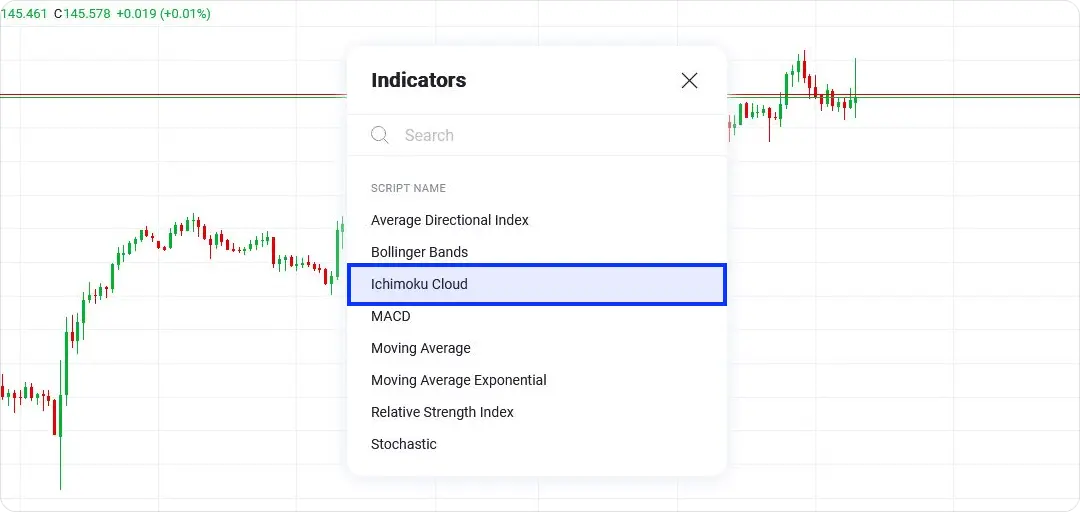Click the SCRIPT NAME column header
Image resolution: width=1080 pixels, height=512 pixels.
408,188
